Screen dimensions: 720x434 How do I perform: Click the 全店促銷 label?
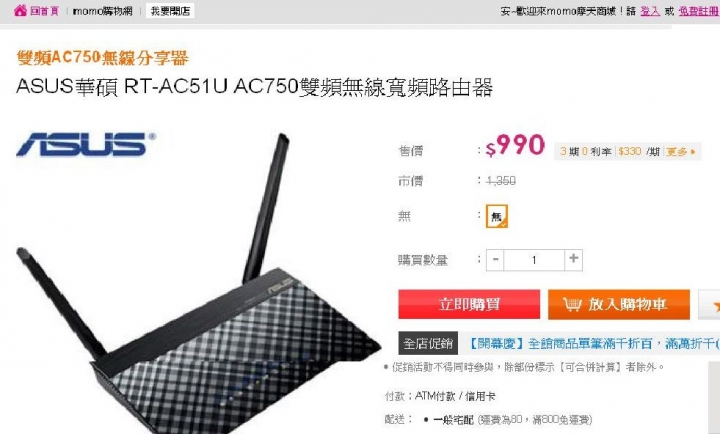tap(428, 344)
